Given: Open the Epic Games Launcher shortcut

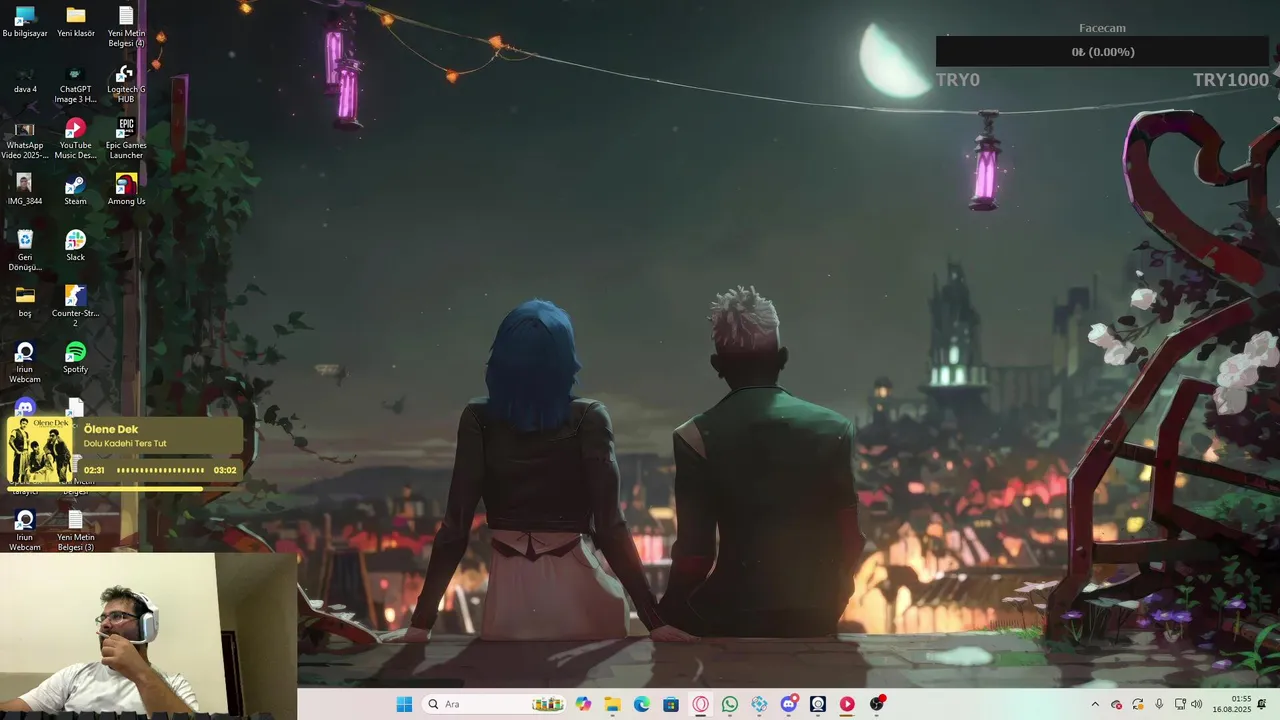Looking at the screenshot, I should coord(126,140).
